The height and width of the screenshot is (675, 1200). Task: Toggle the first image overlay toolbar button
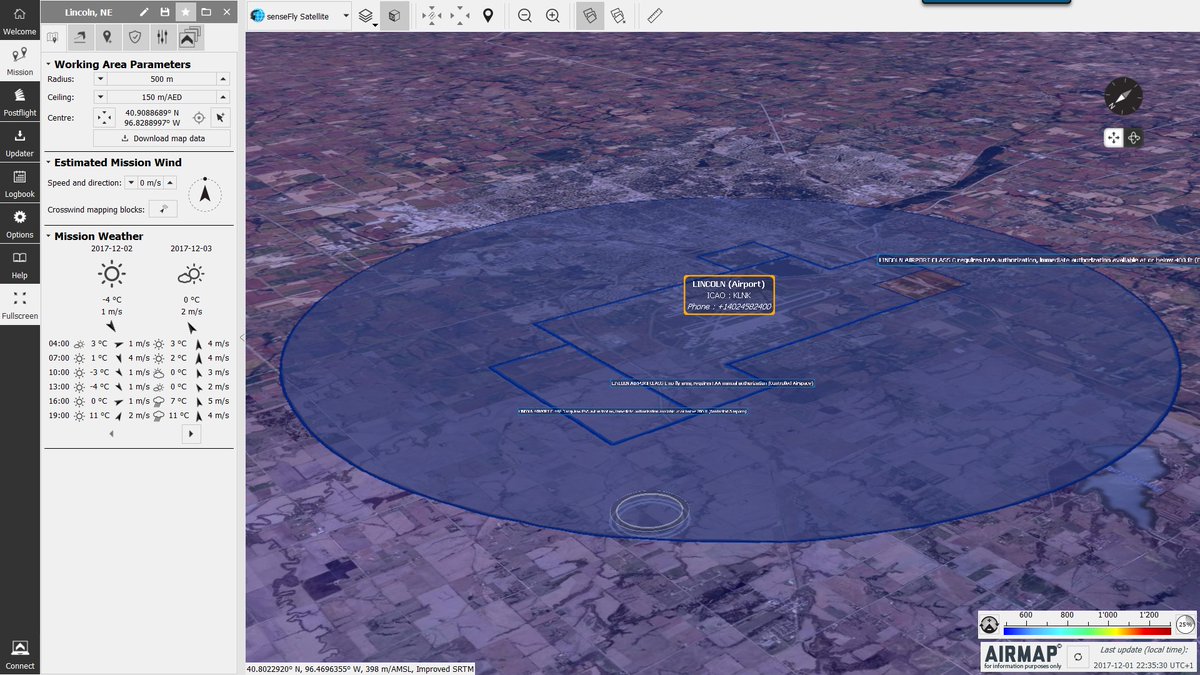pos(590,16)
